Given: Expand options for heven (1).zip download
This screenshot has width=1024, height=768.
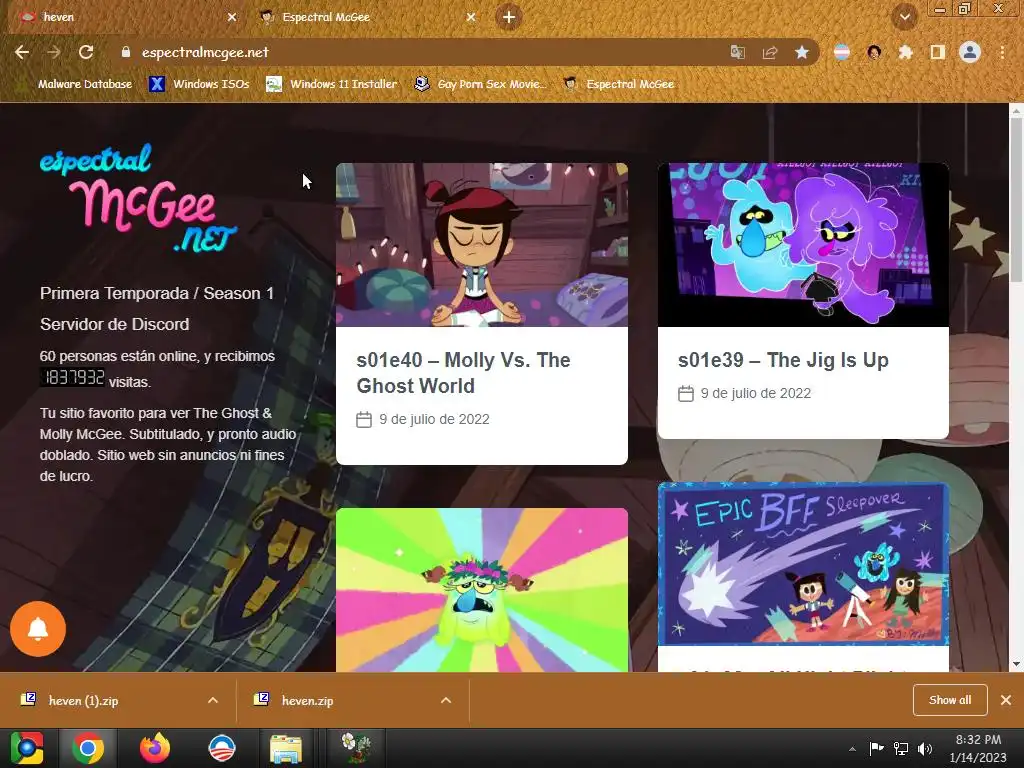Looking at the screenshot, I should pos(213,700).
